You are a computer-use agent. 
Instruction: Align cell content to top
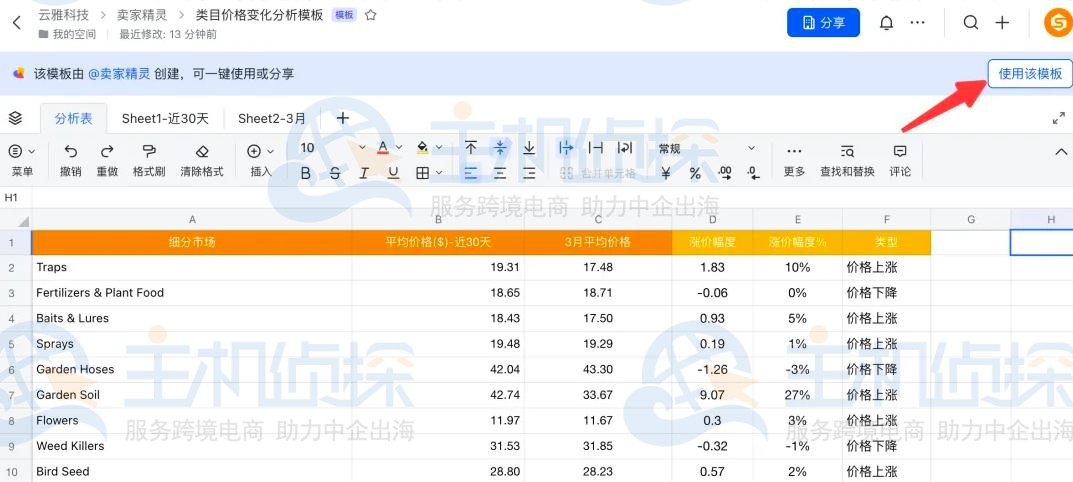coord(471,148)
